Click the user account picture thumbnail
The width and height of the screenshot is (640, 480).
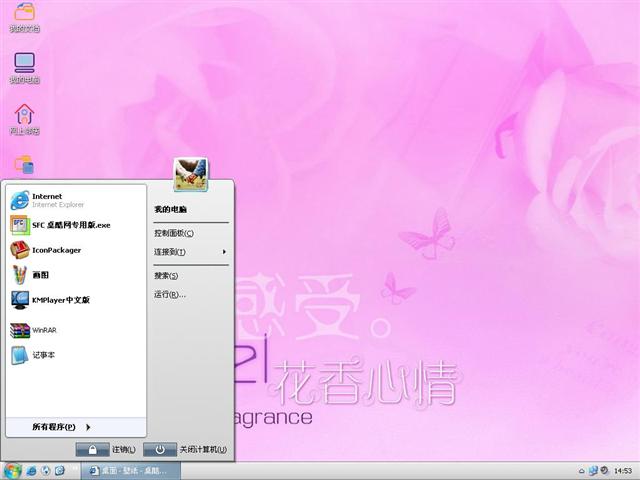[x=190, y=175]
